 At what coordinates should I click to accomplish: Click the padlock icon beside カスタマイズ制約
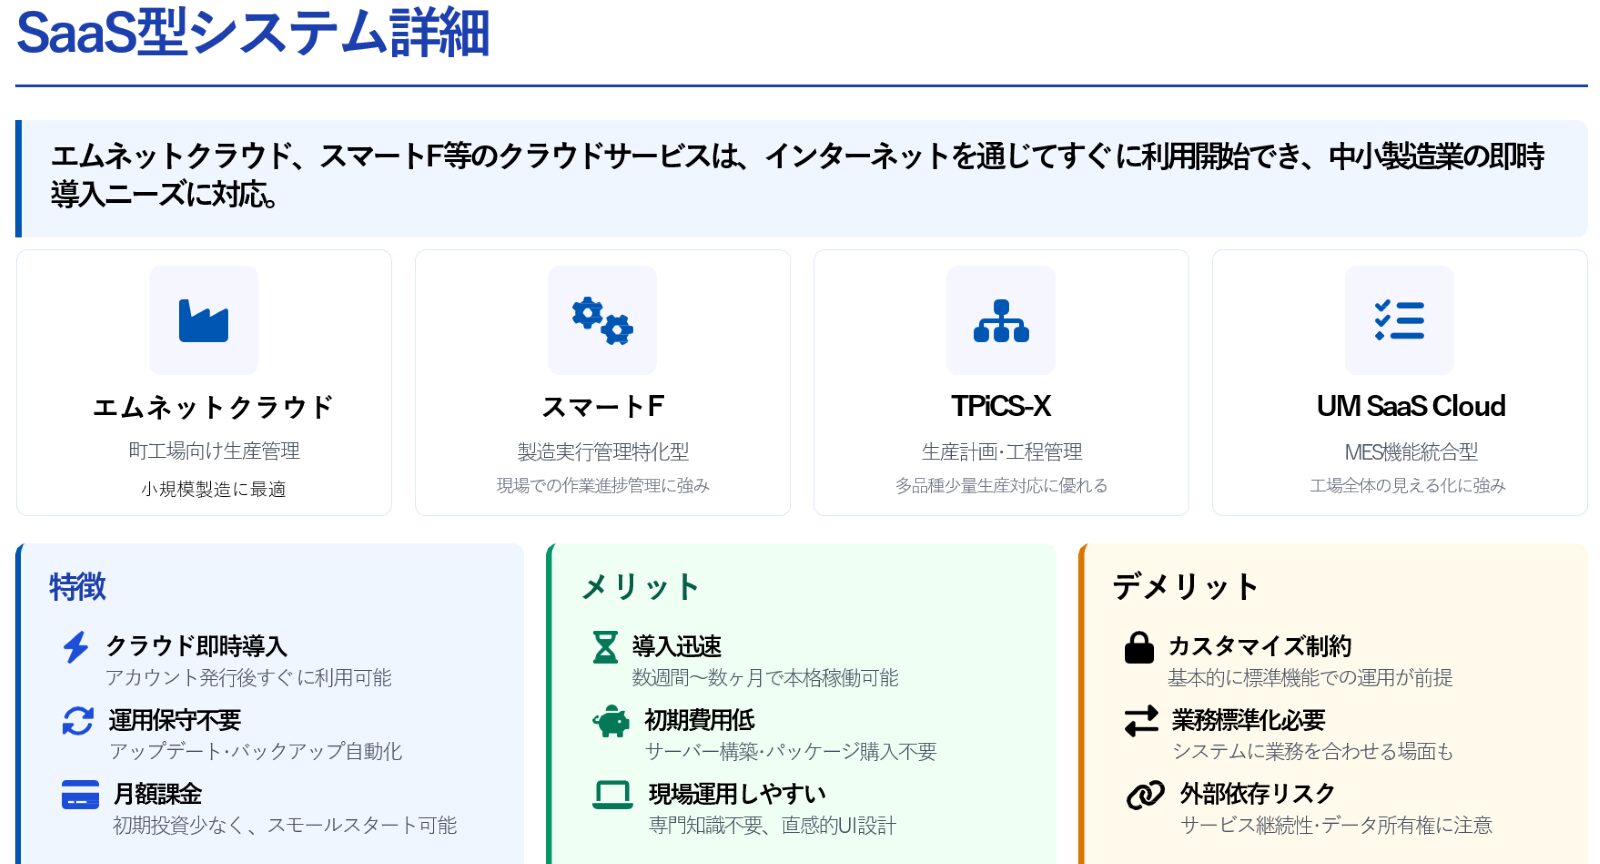(1139, 647)
